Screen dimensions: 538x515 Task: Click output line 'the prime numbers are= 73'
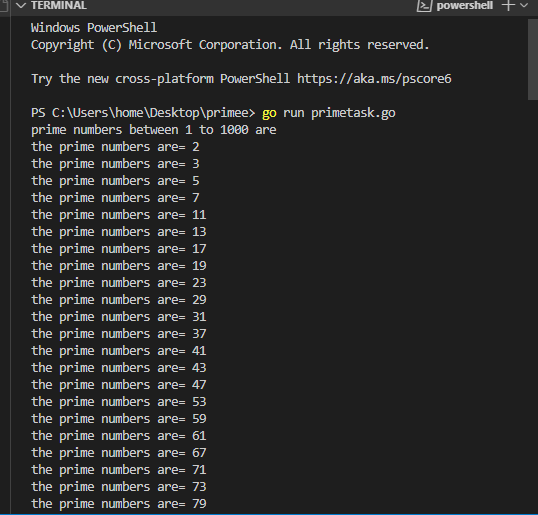tap(119, 487)
